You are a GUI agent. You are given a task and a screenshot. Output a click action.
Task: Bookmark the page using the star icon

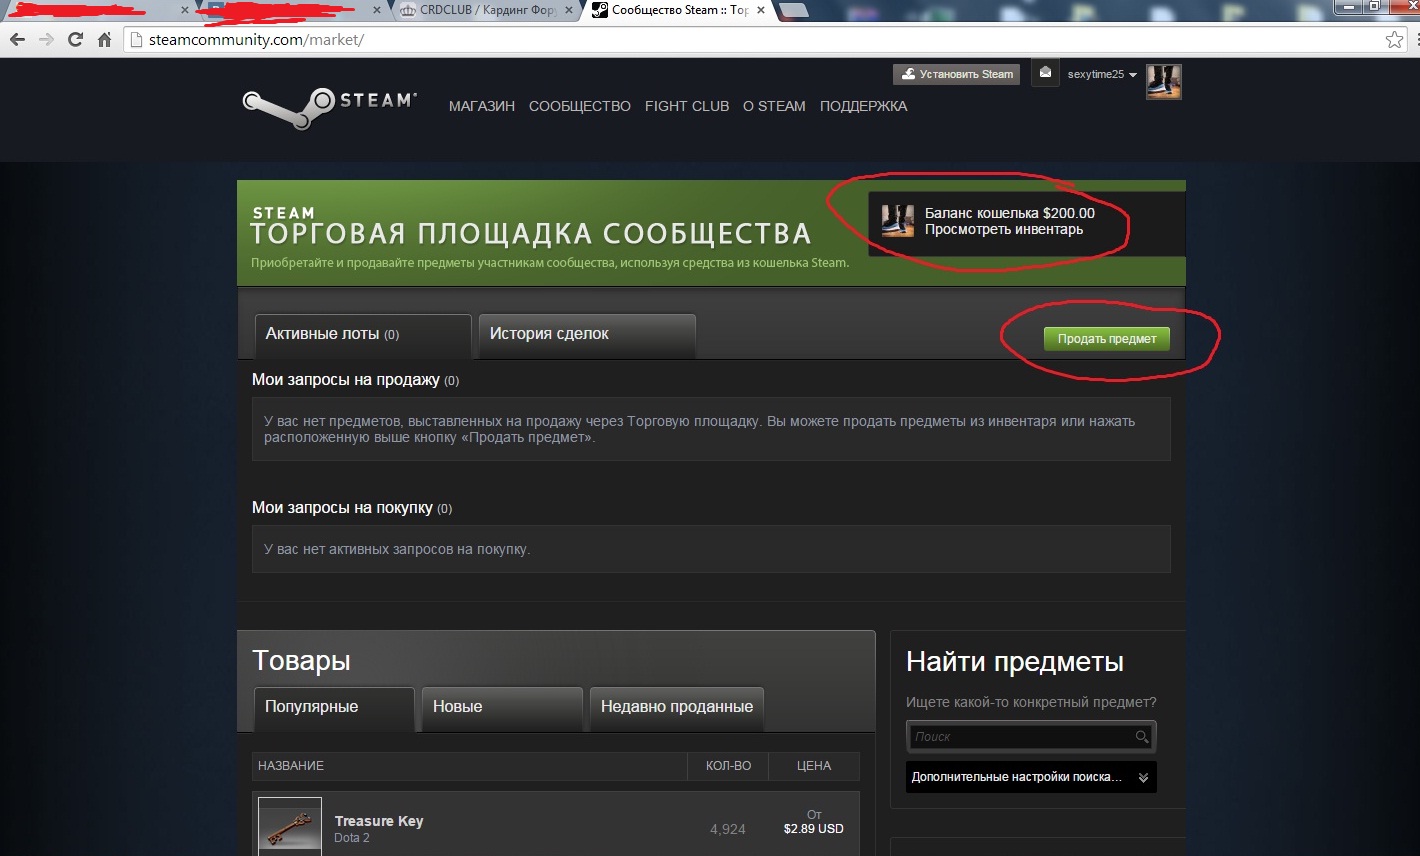point(1394,40)
